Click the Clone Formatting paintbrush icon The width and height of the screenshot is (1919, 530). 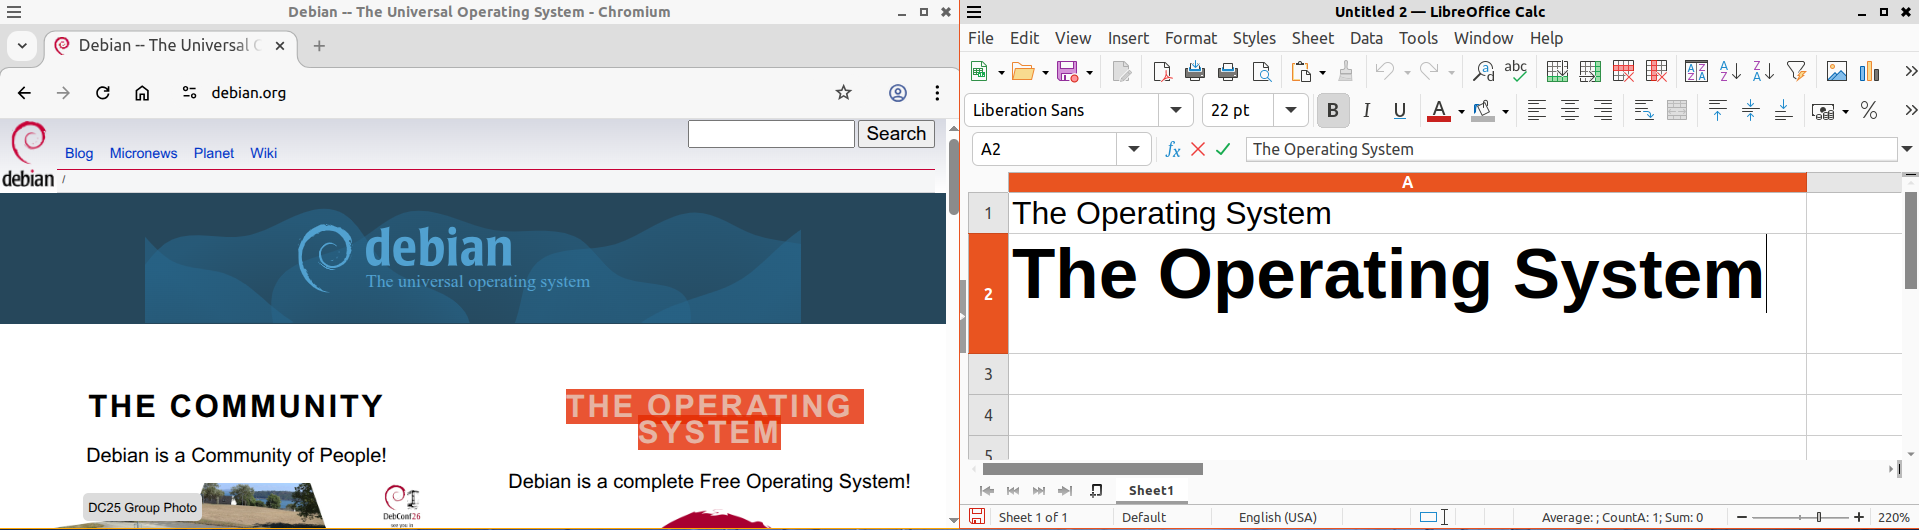click(x=1346, y=72)
